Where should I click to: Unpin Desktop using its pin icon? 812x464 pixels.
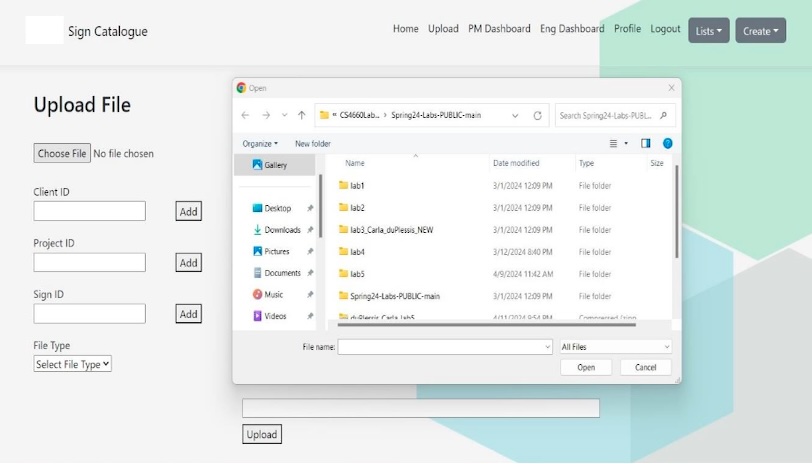(310, 208)
